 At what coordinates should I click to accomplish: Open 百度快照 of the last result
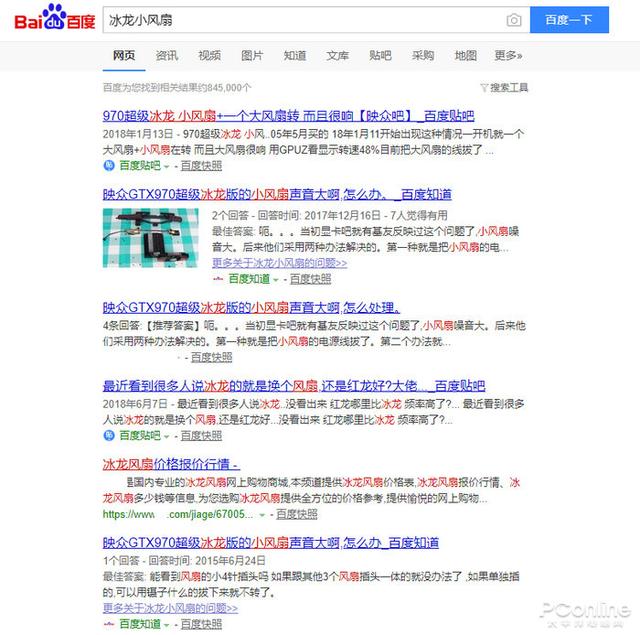[x=201, y=624]
